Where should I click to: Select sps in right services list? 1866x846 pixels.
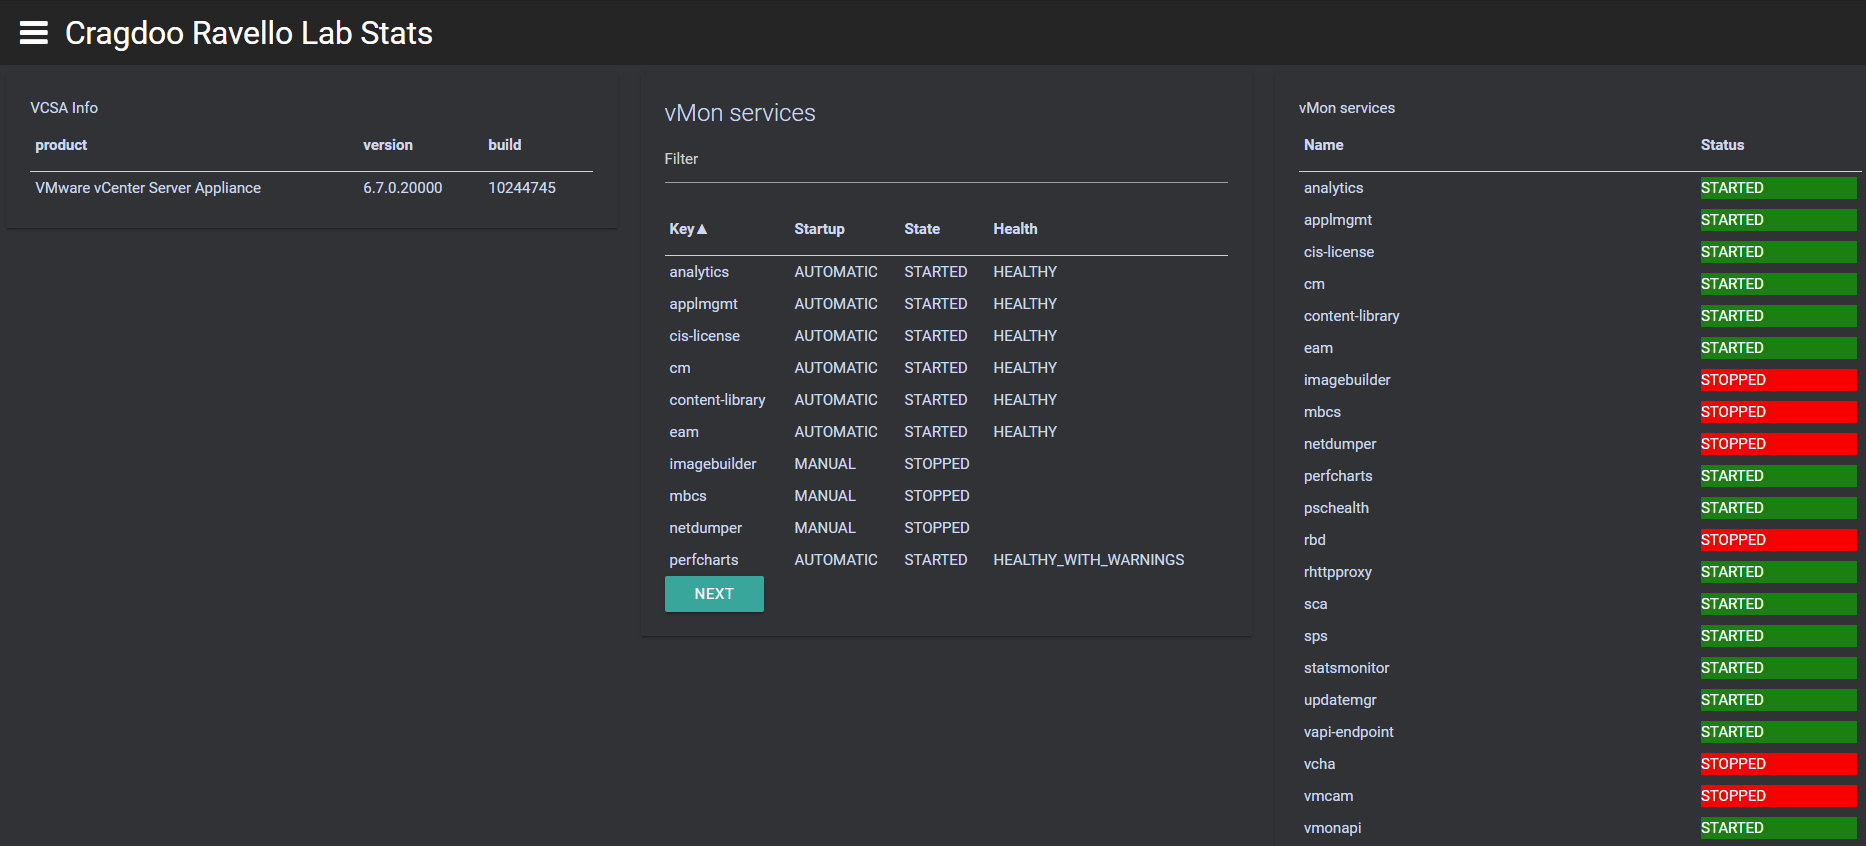pyautogui.click(x=1316, y=636)
